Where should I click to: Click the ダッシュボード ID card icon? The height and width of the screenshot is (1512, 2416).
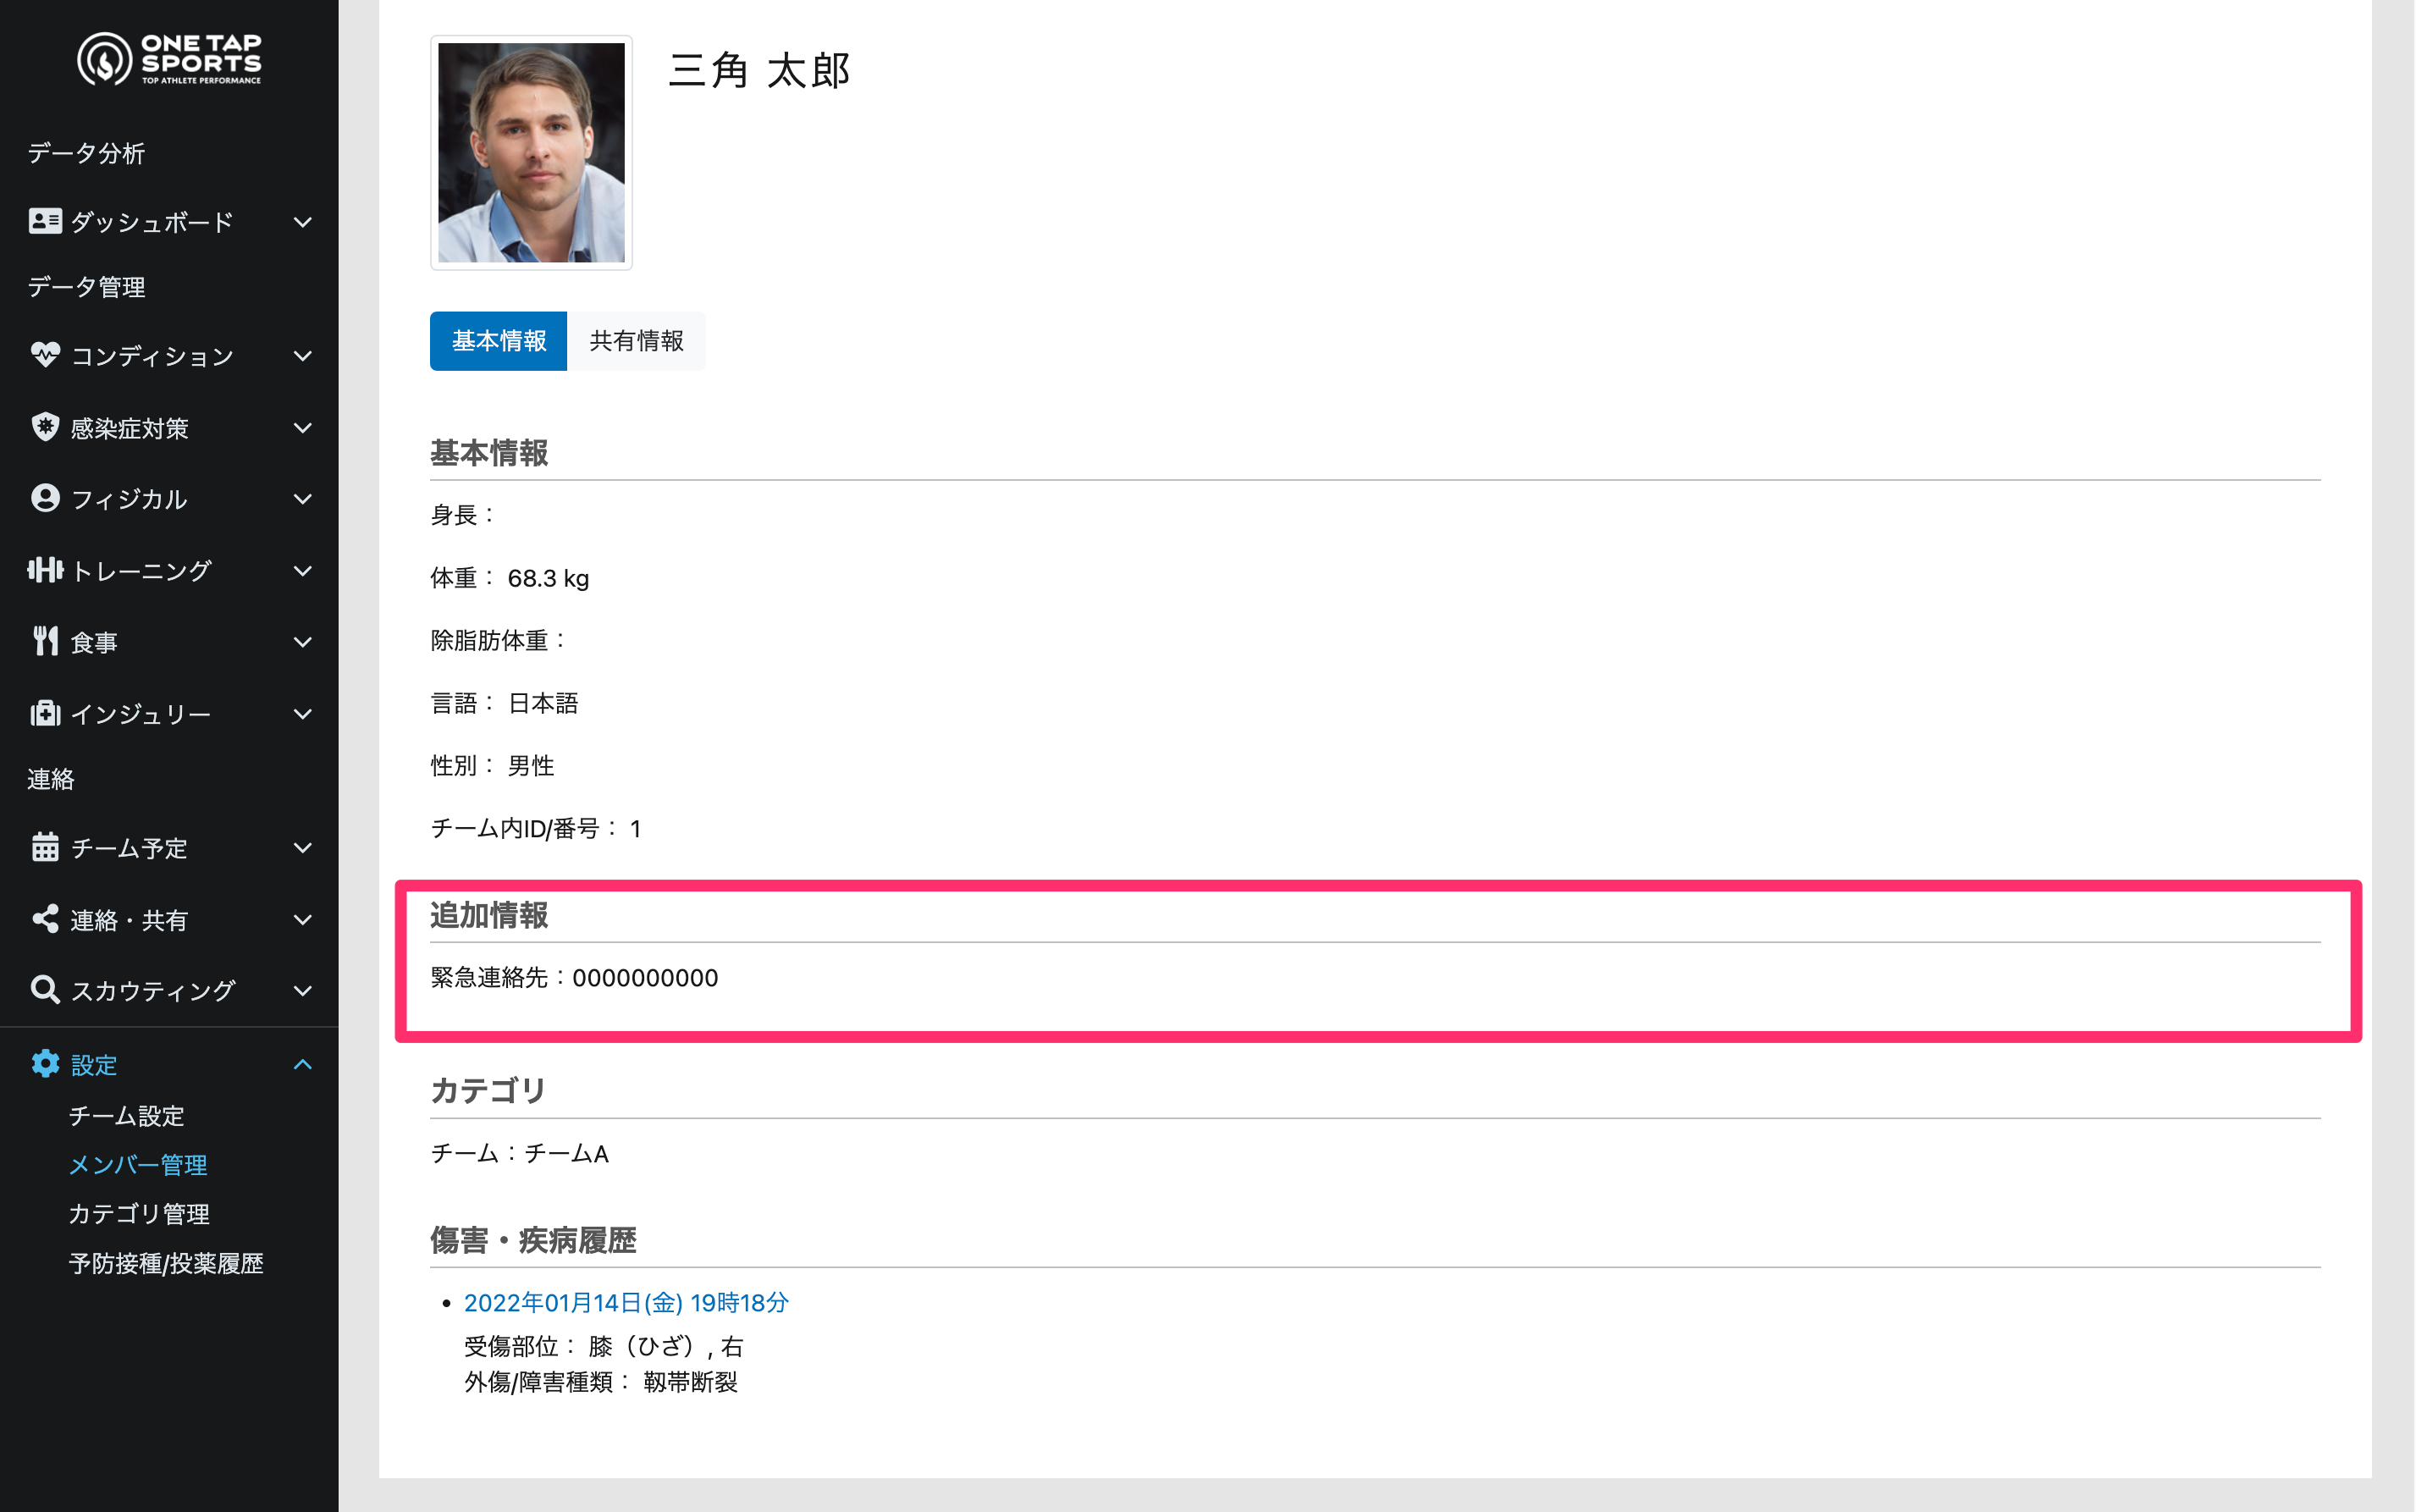tap(45, 221)
